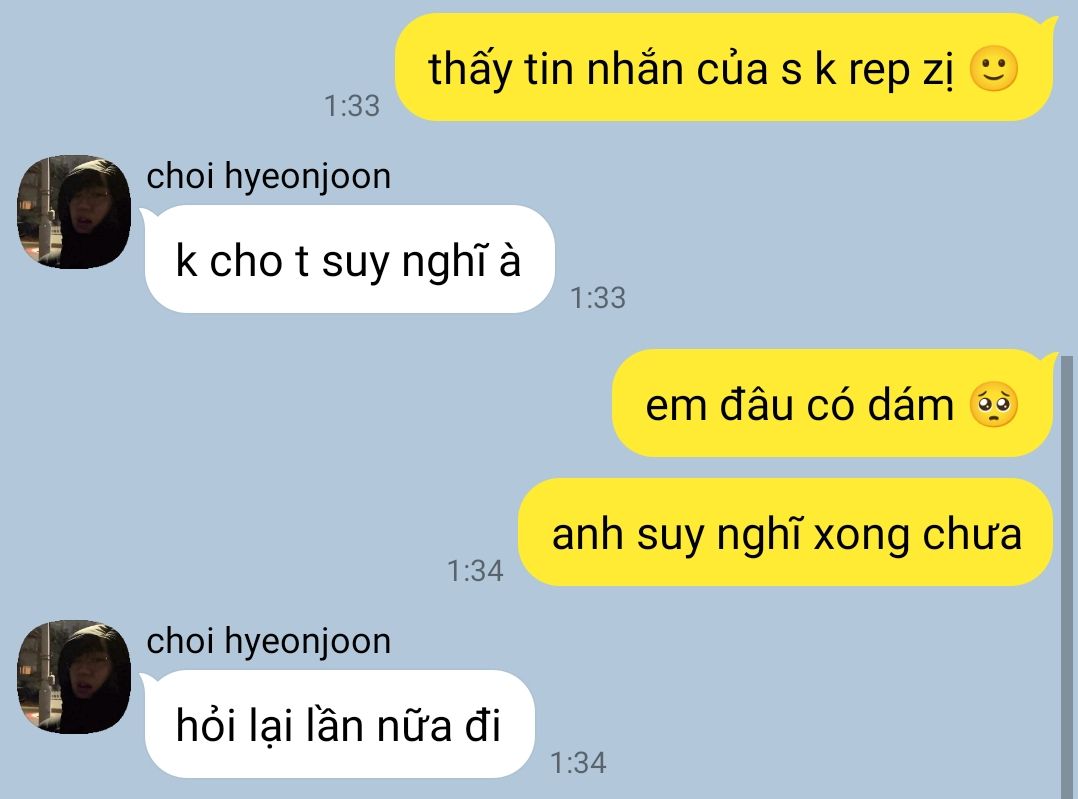Click the first choi hyeonjoon sender name
This screenshot has height=799, width=1078.
click(269, 177)
